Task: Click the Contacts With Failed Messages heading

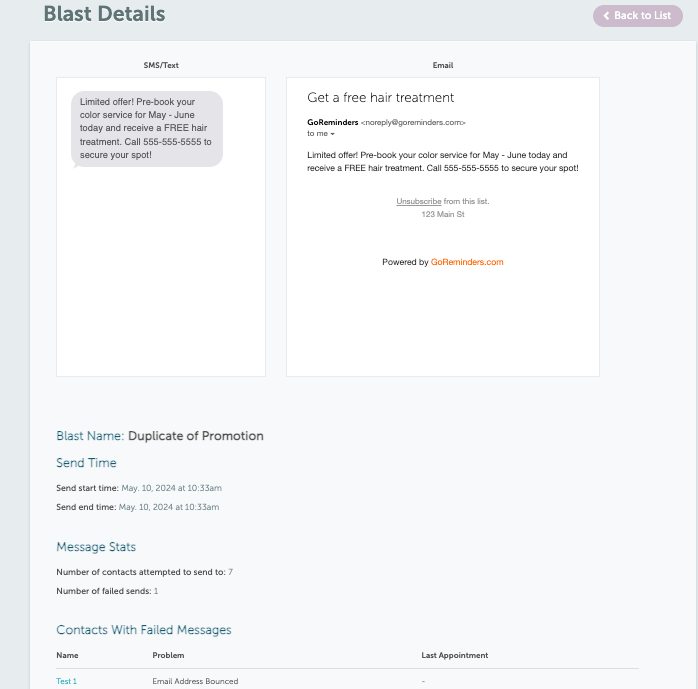Action: click(144, 630)
